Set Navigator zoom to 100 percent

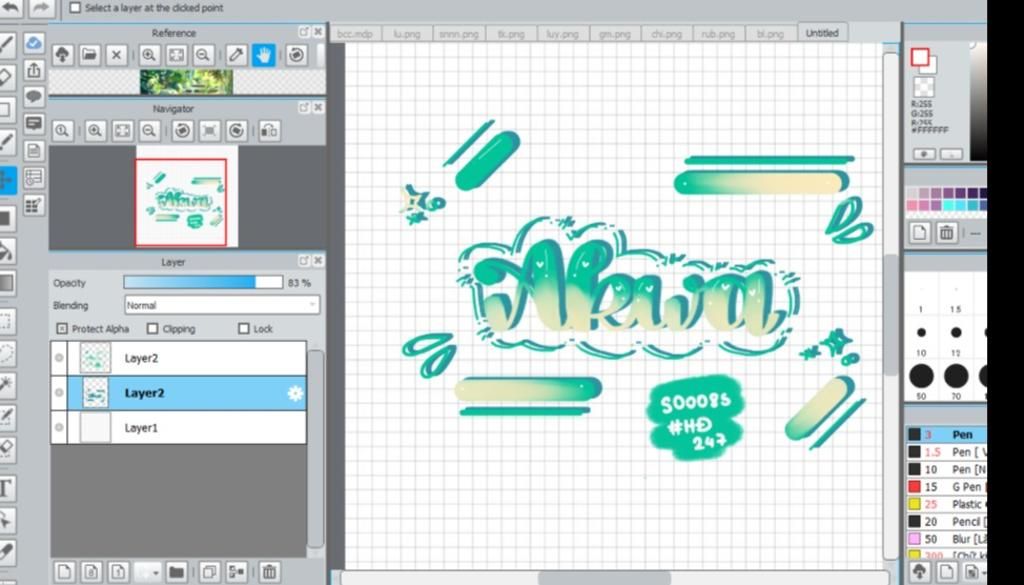coord(63,131)
